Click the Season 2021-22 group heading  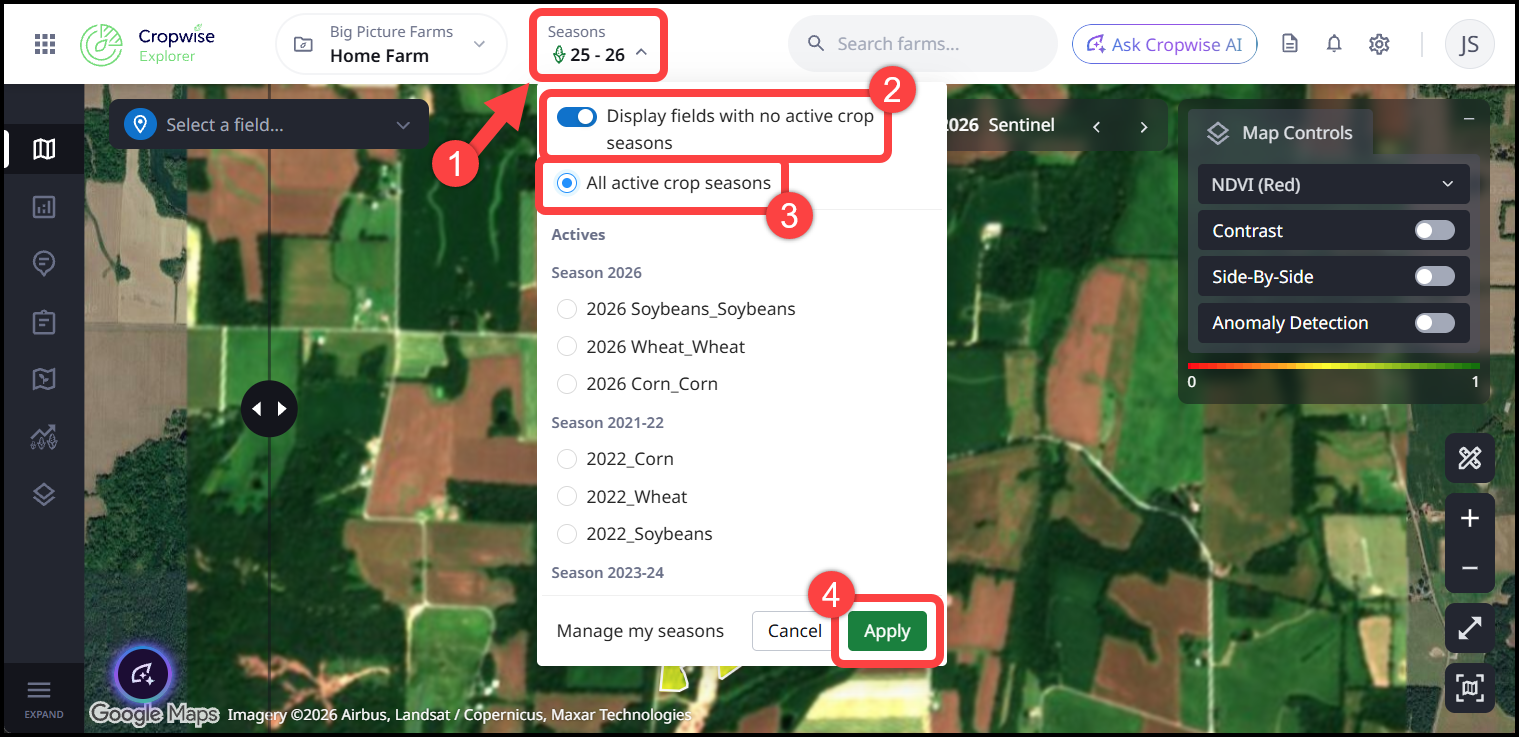pos(607,423)
